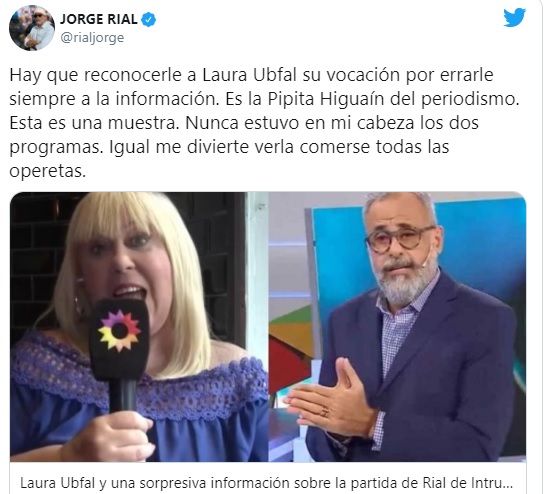Click the Twitter bird logo

click(514, 18)
